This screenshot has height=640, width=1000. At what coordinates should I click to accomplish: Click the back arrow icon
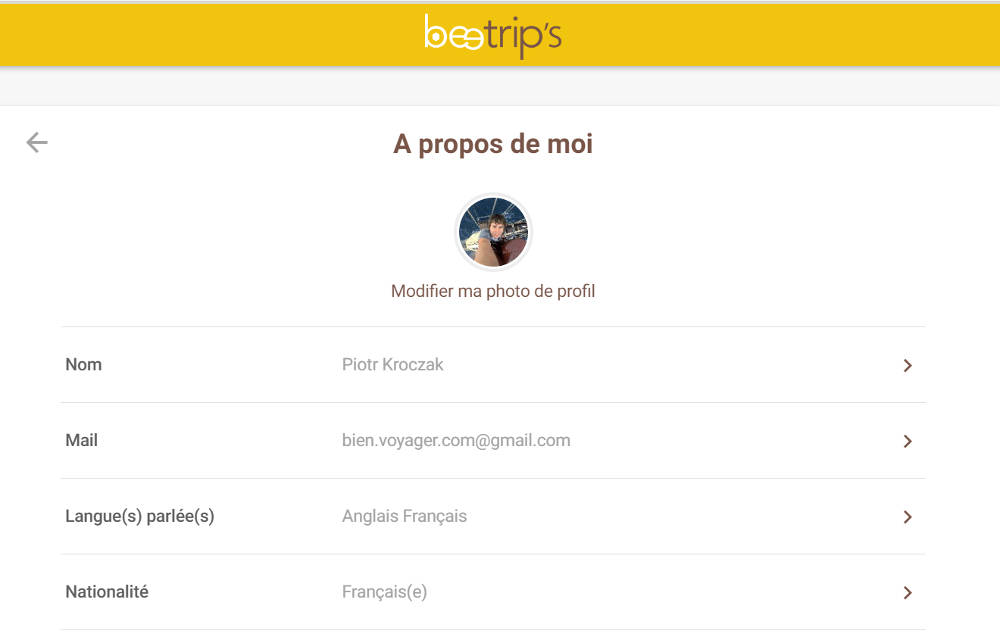37,143
